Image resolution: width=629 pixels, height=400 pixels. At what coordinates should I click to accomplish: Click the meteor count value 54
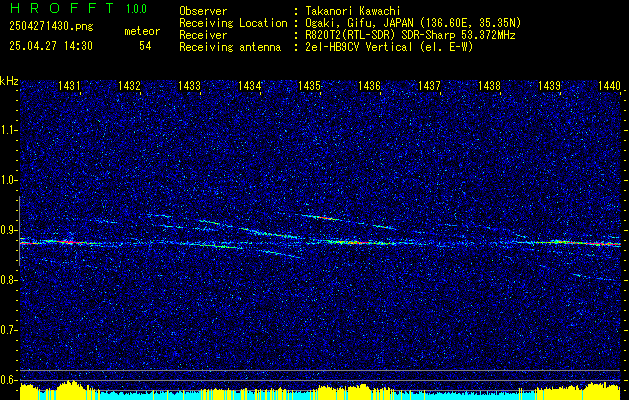click(145, 46)
